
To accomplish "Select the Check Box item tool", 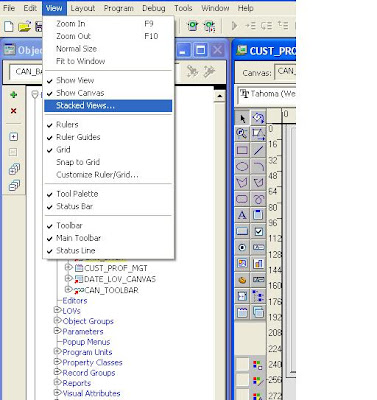I will (258, 231).
